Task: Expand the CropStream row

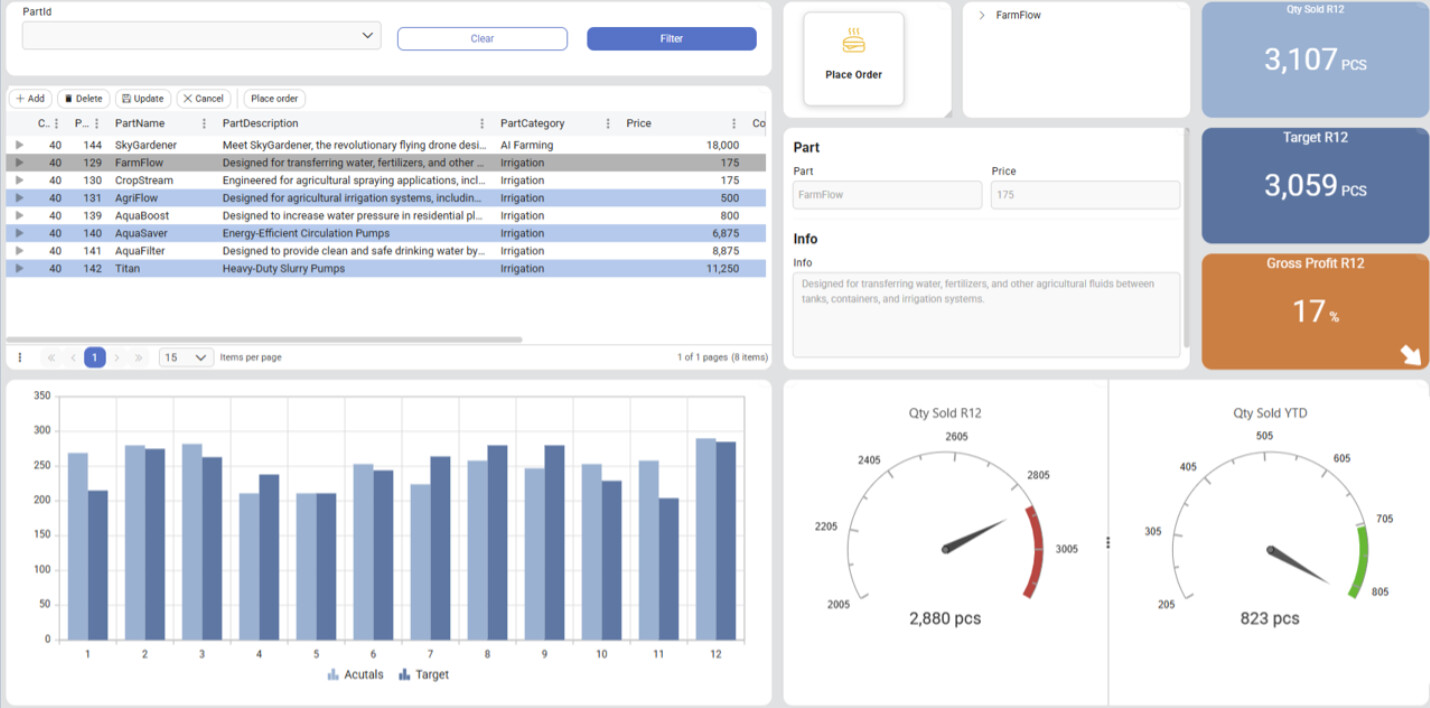Action: point(19,180)
